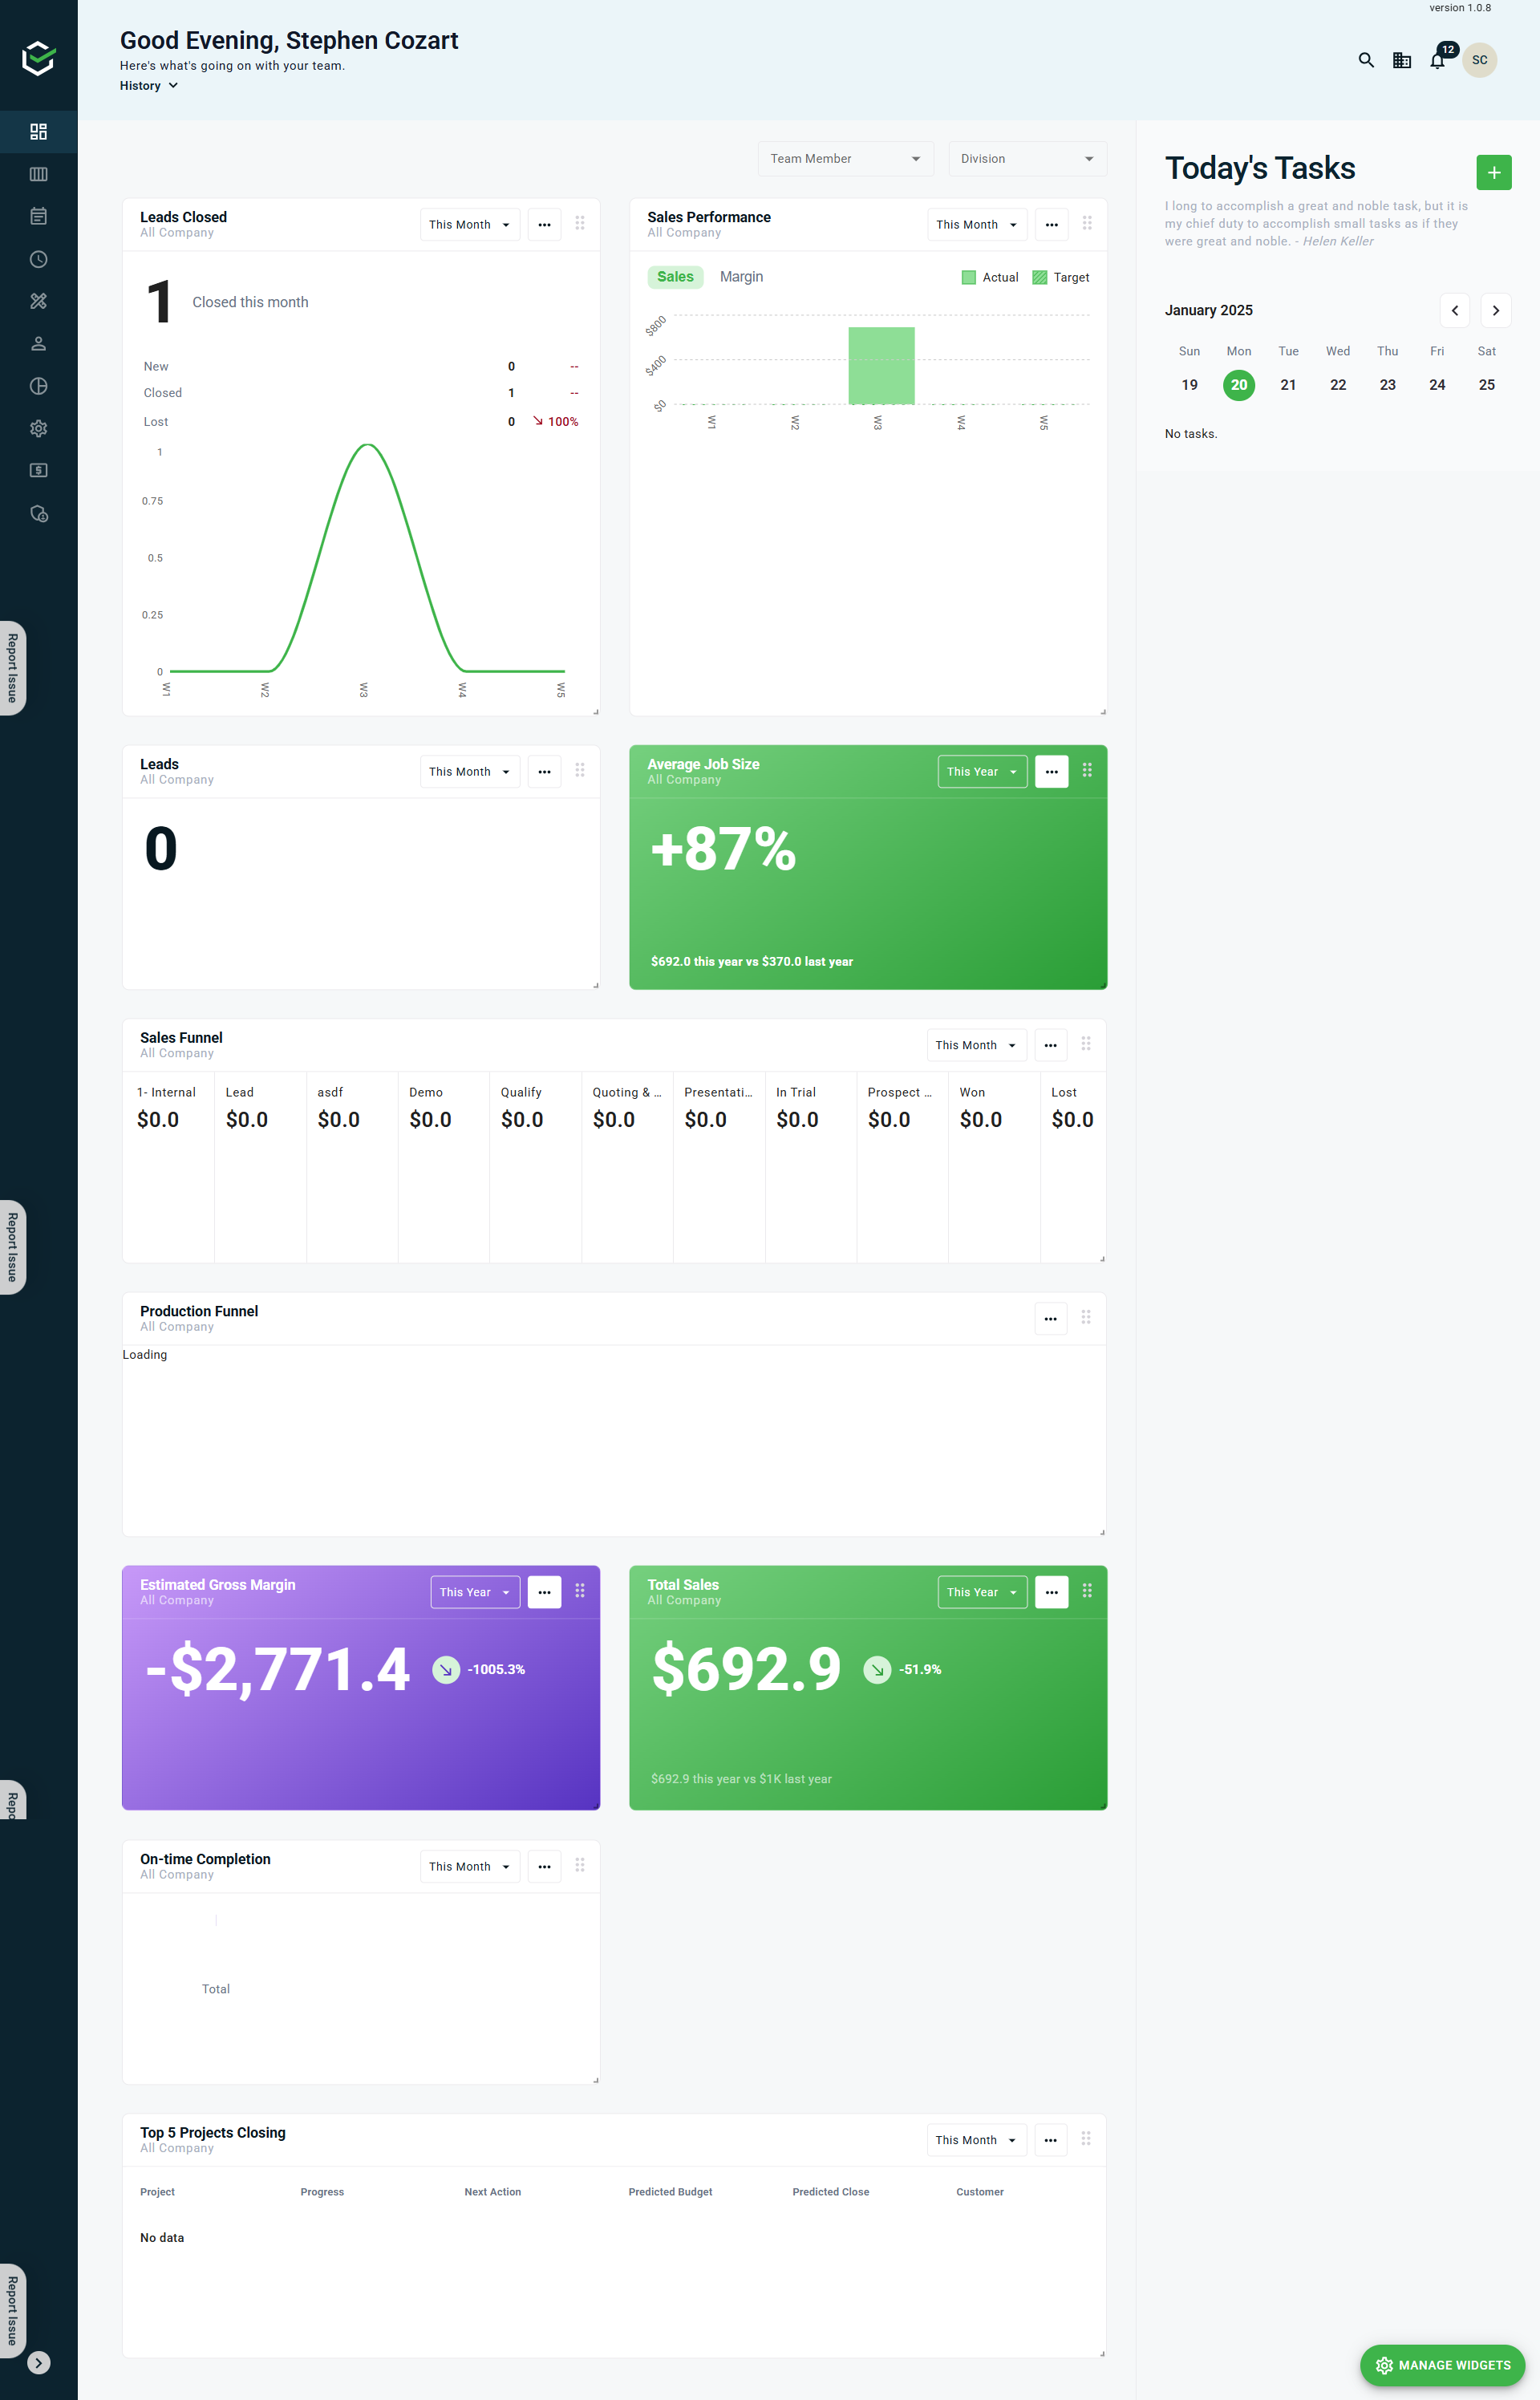
Task: Go to next calendar week
Action: 1496,310
